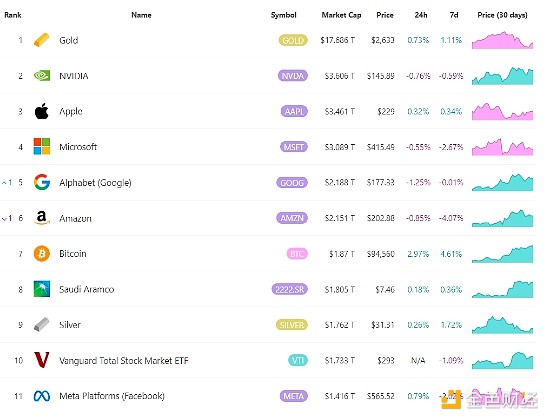Screen dimensions: 549x420
Task: Click Amazon's rank down arrow indicator
Action: pos(7,218)
